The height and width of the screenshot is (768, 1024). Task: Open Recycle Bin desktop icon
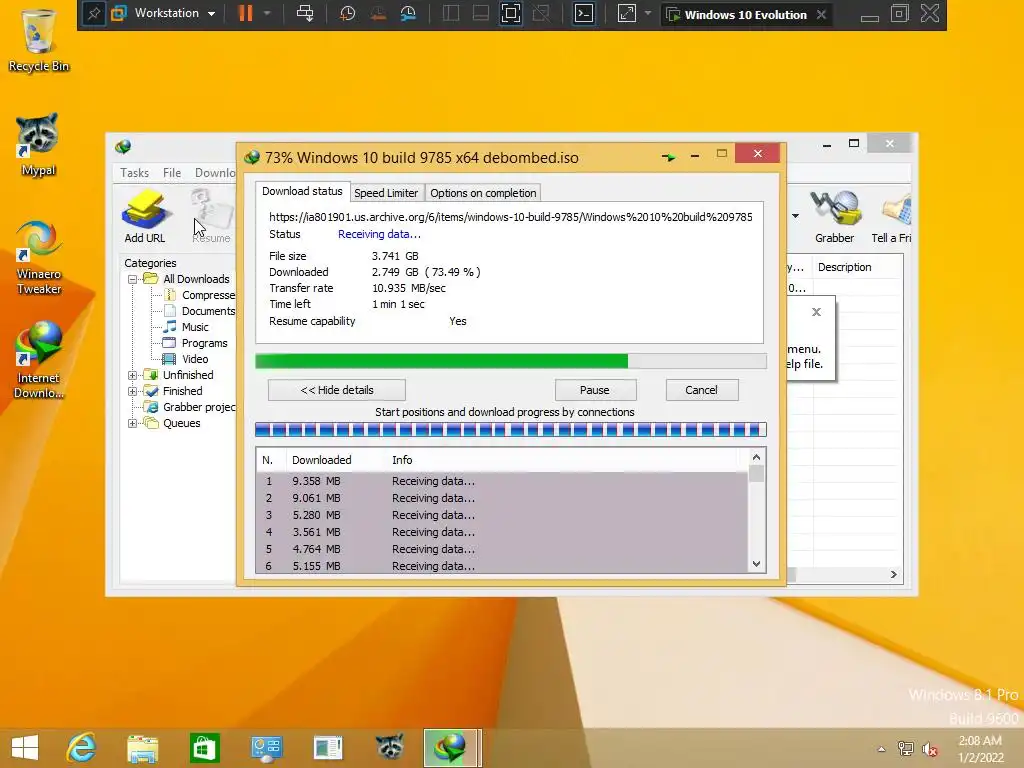click(39, 40)
